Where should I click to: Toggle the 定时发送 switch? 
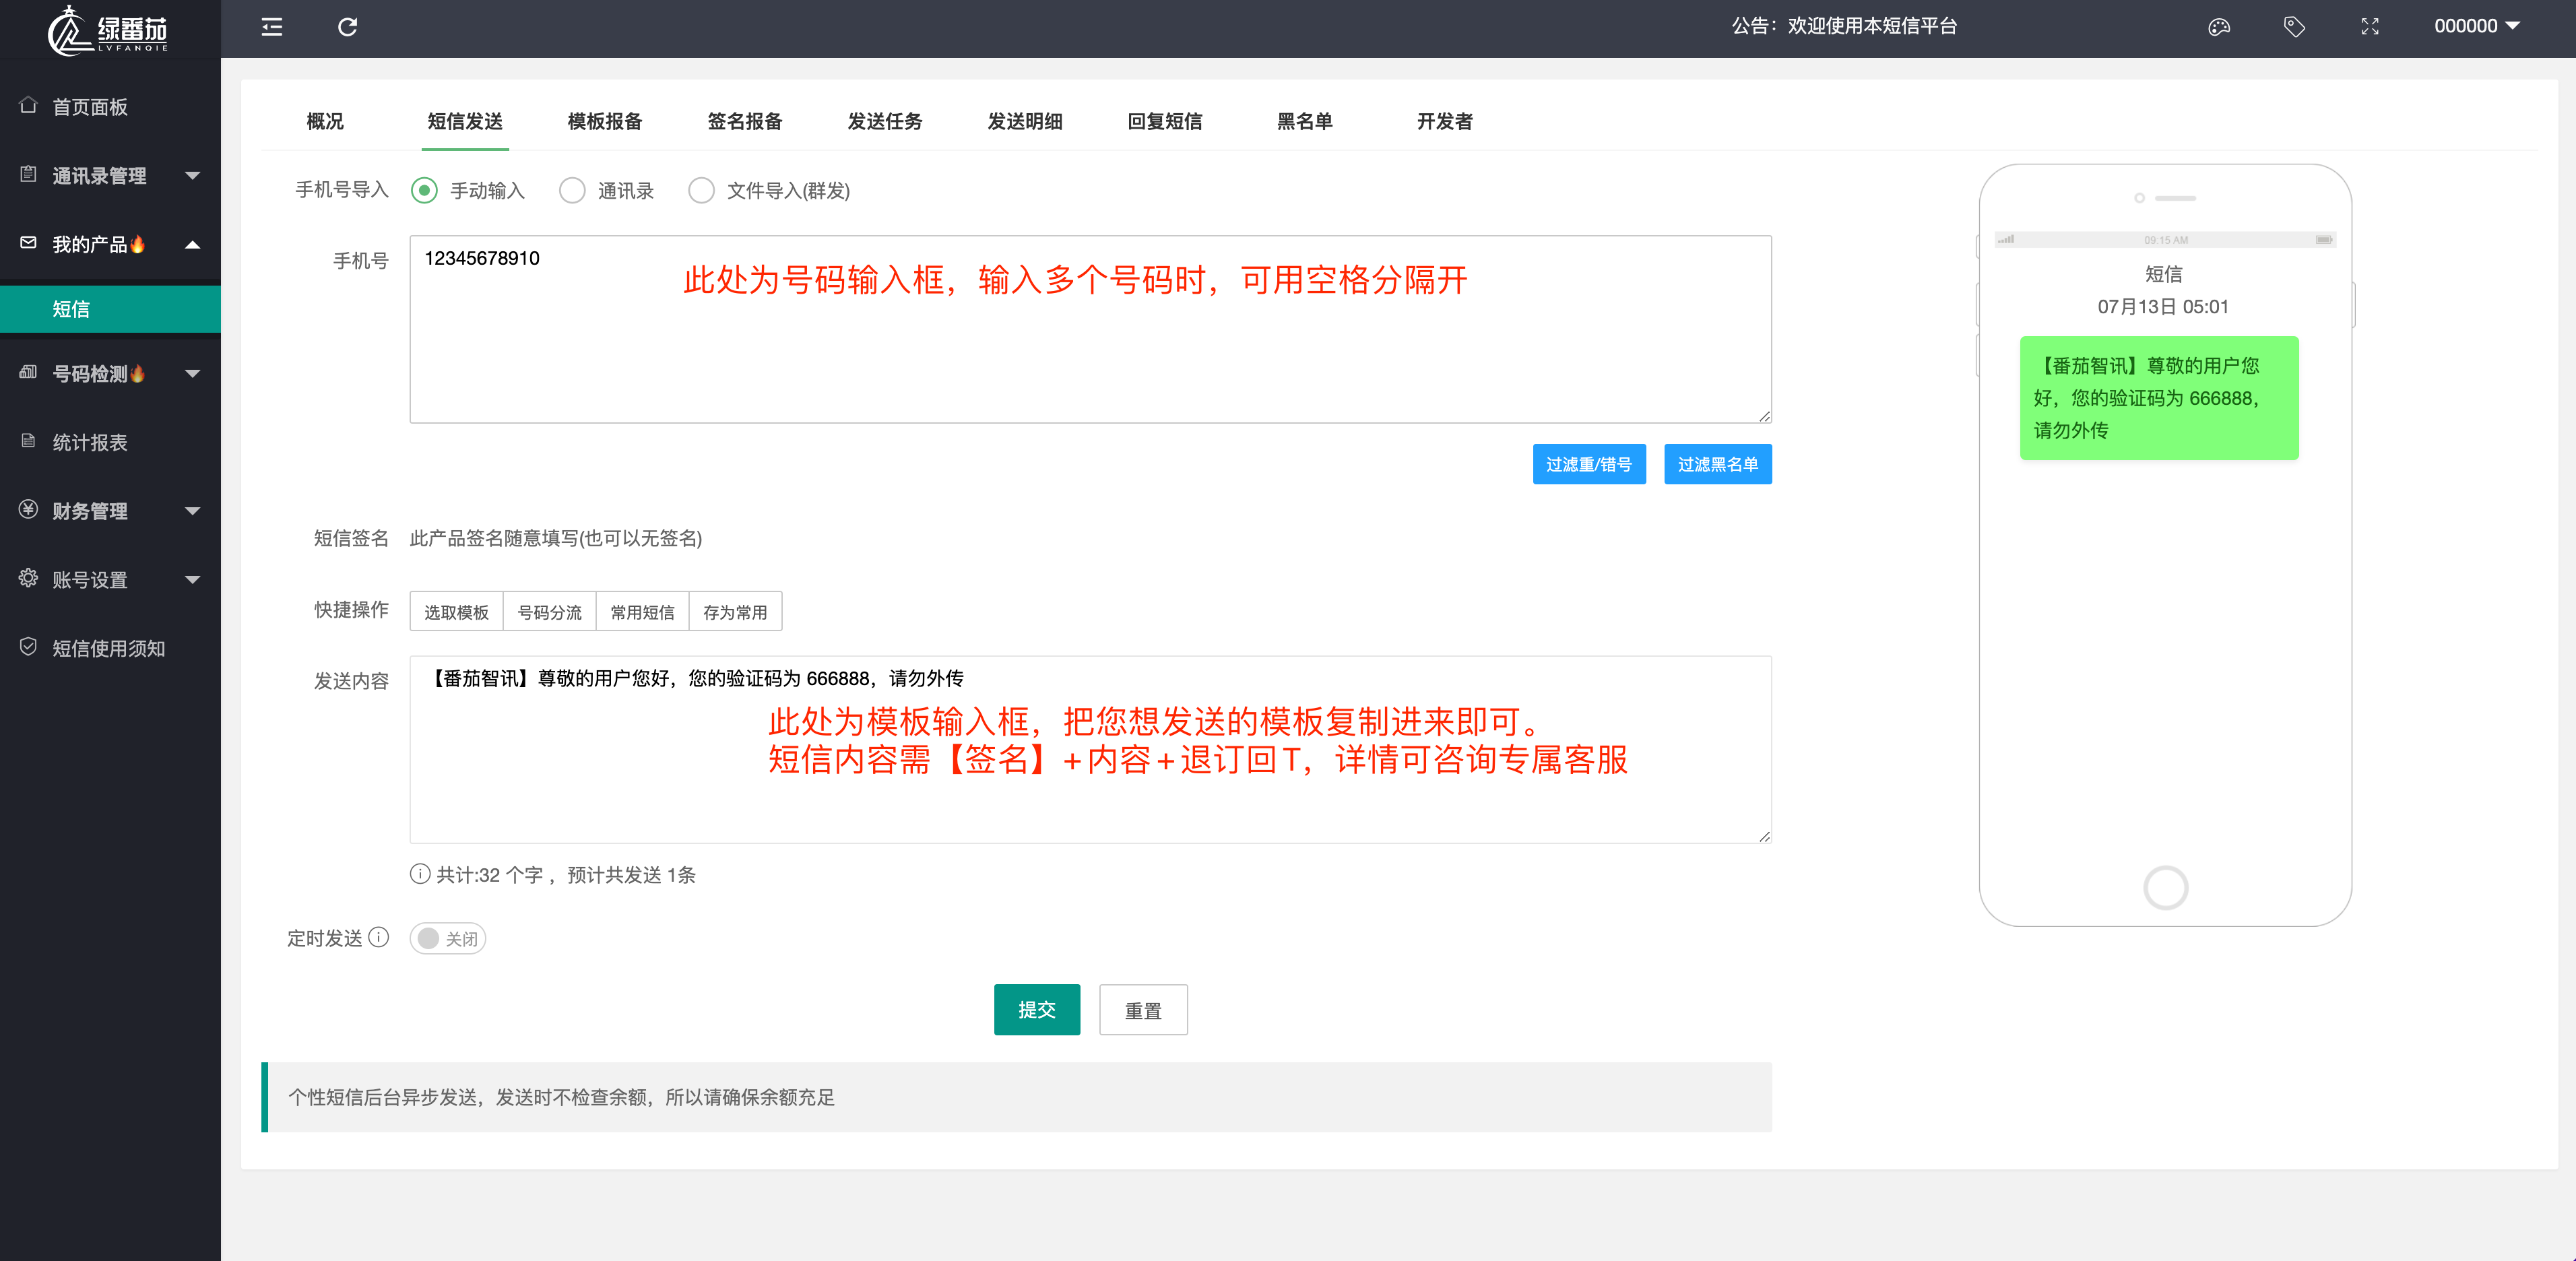tap(447, 938)
